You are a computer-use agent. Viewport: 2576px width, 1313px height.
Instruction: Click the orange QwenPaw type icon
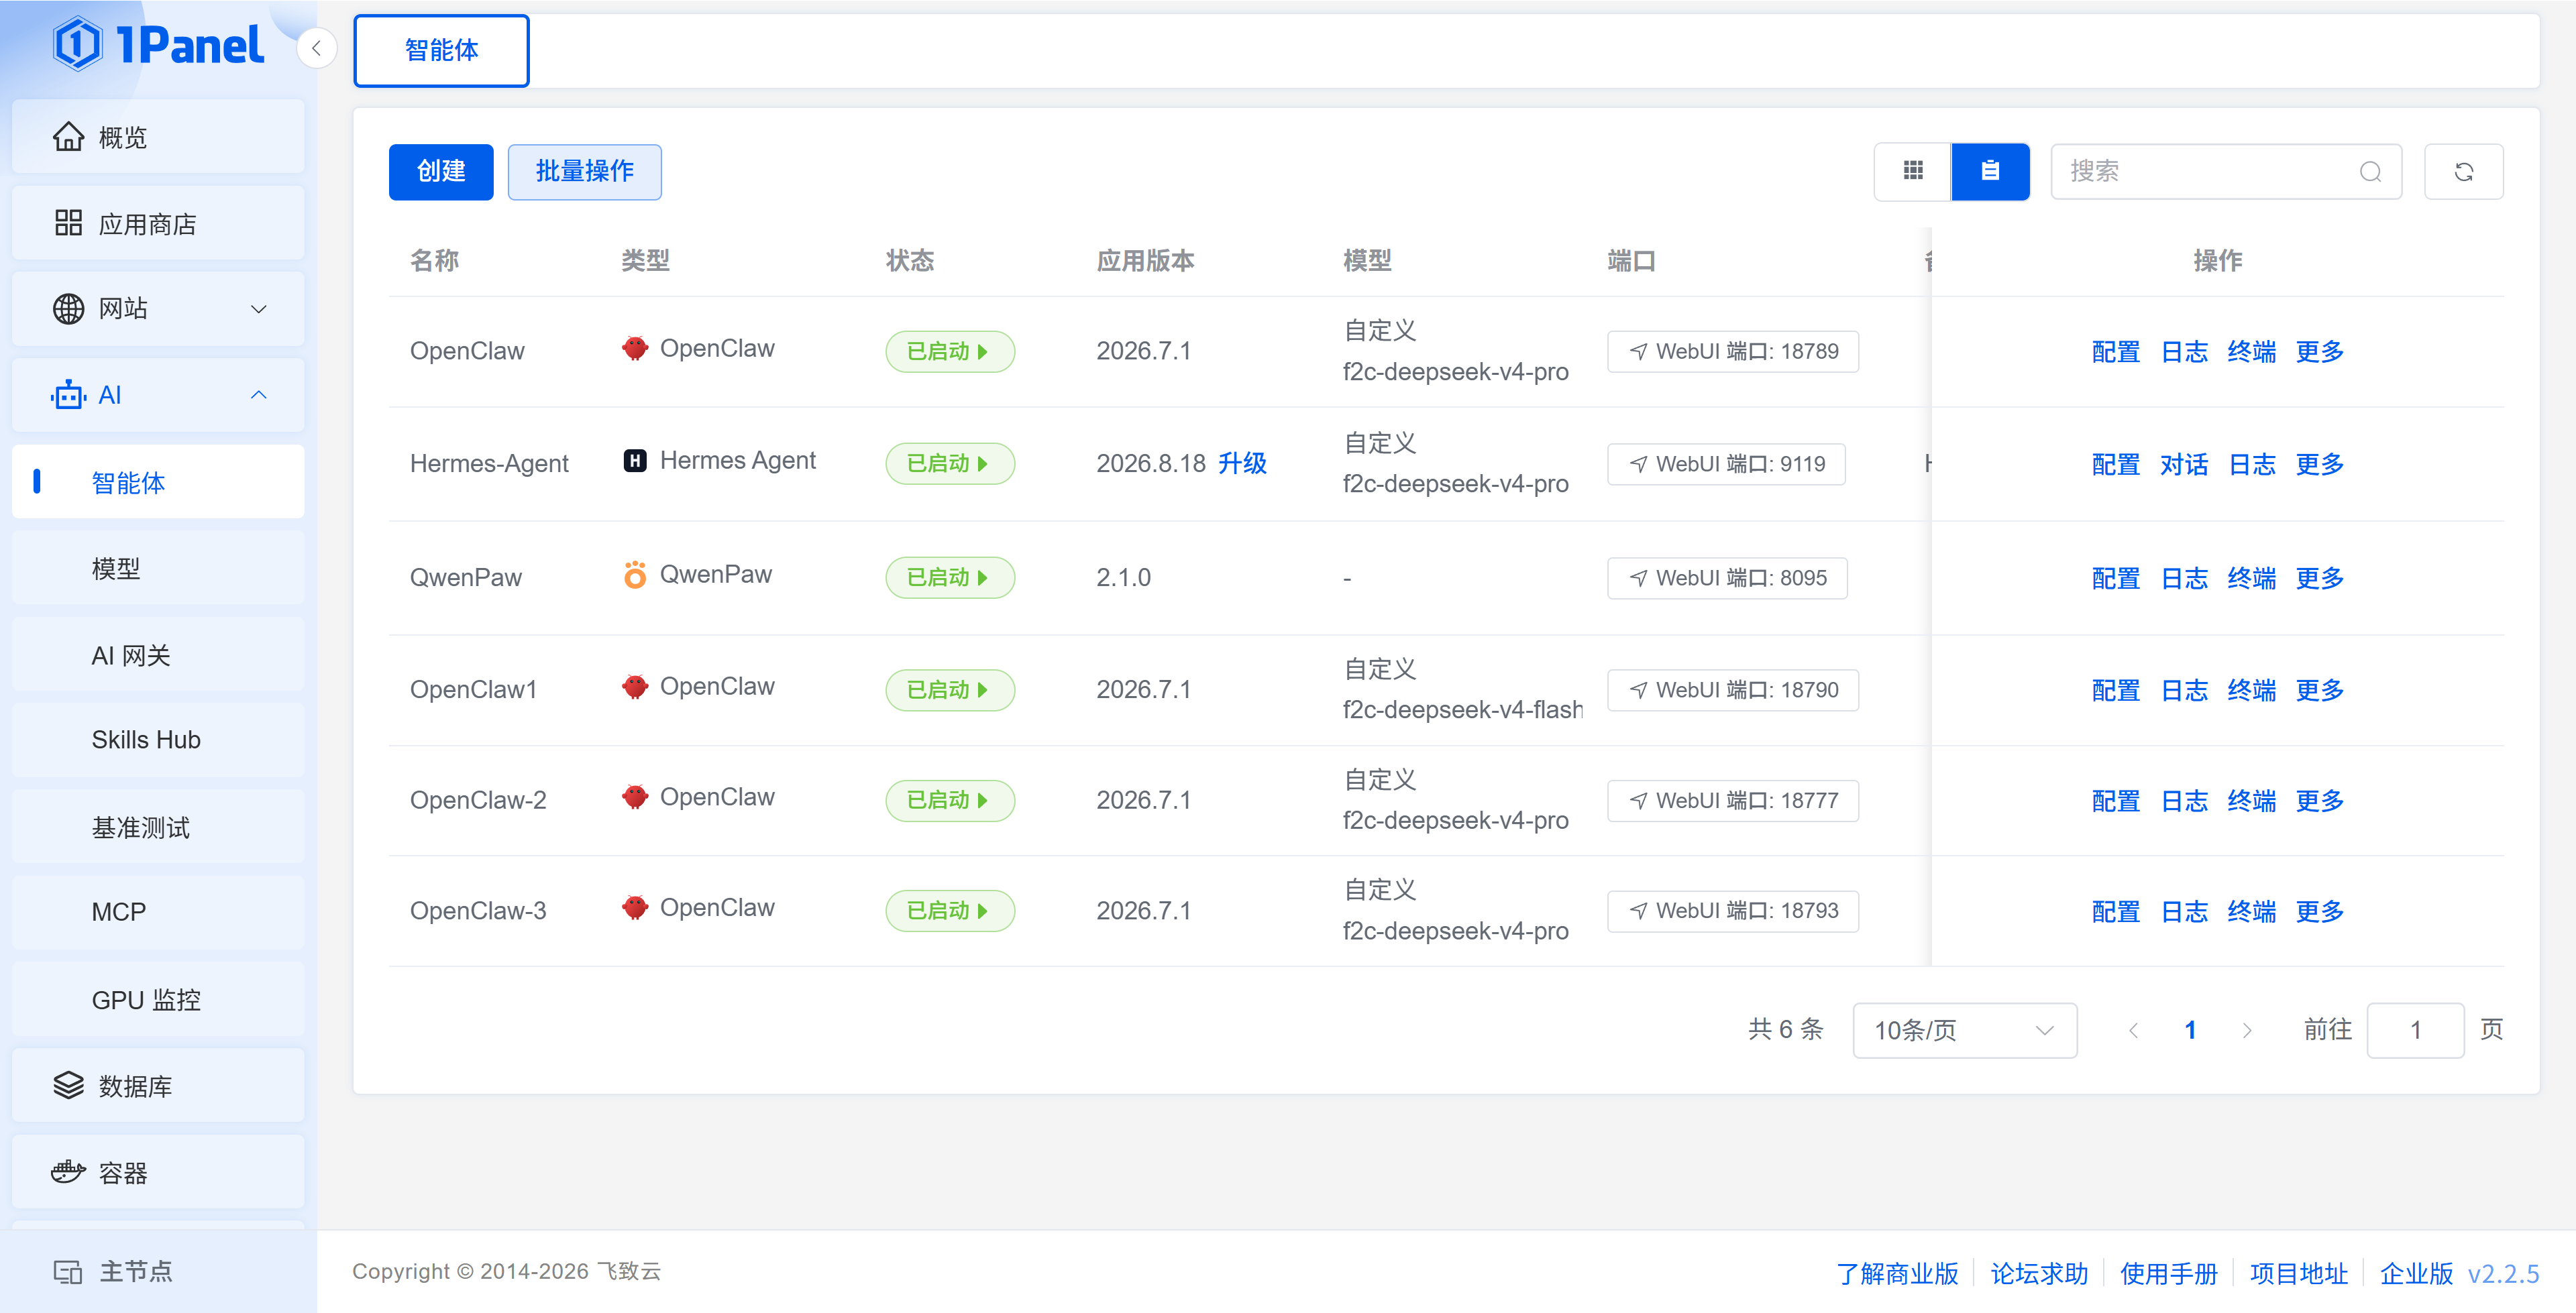(635, 574)
